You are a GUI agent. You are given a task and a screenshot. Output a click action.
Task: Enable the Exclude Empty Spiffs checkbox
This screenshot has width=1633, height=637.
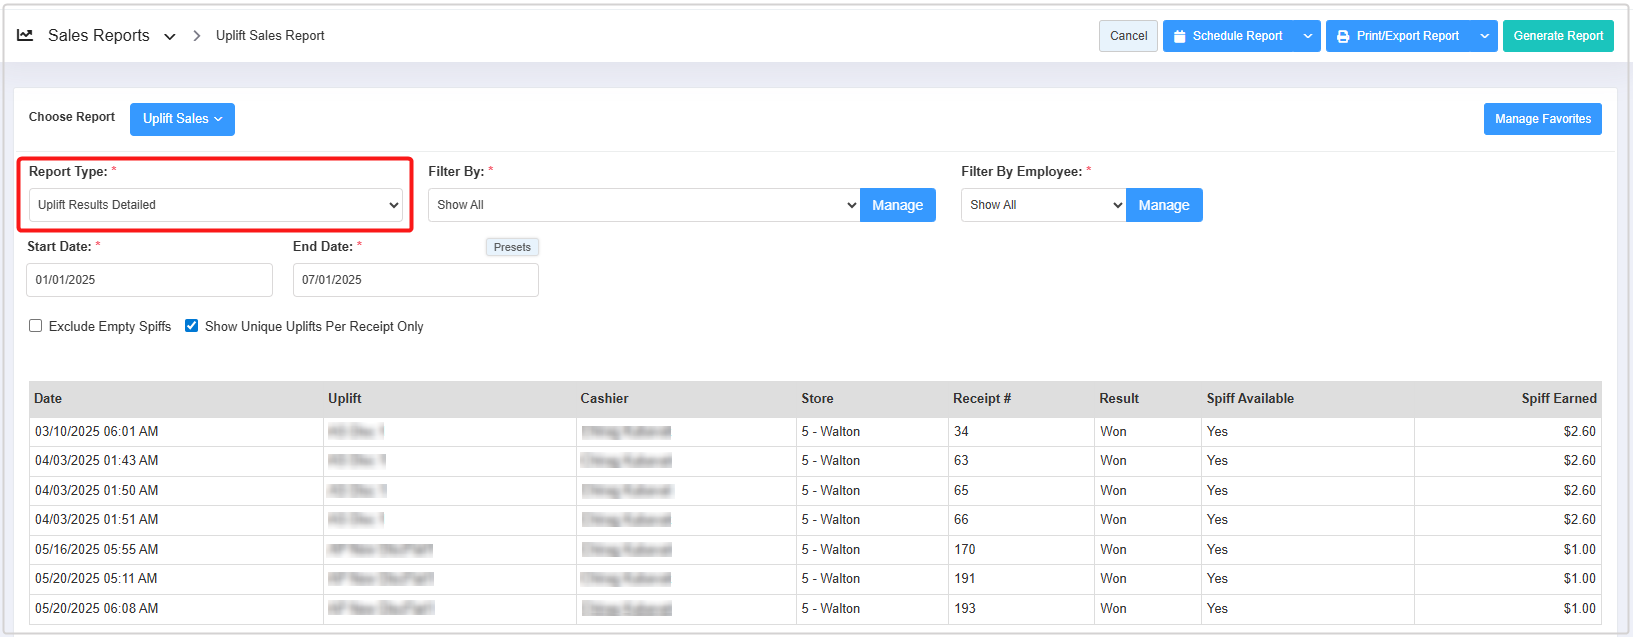36,326
